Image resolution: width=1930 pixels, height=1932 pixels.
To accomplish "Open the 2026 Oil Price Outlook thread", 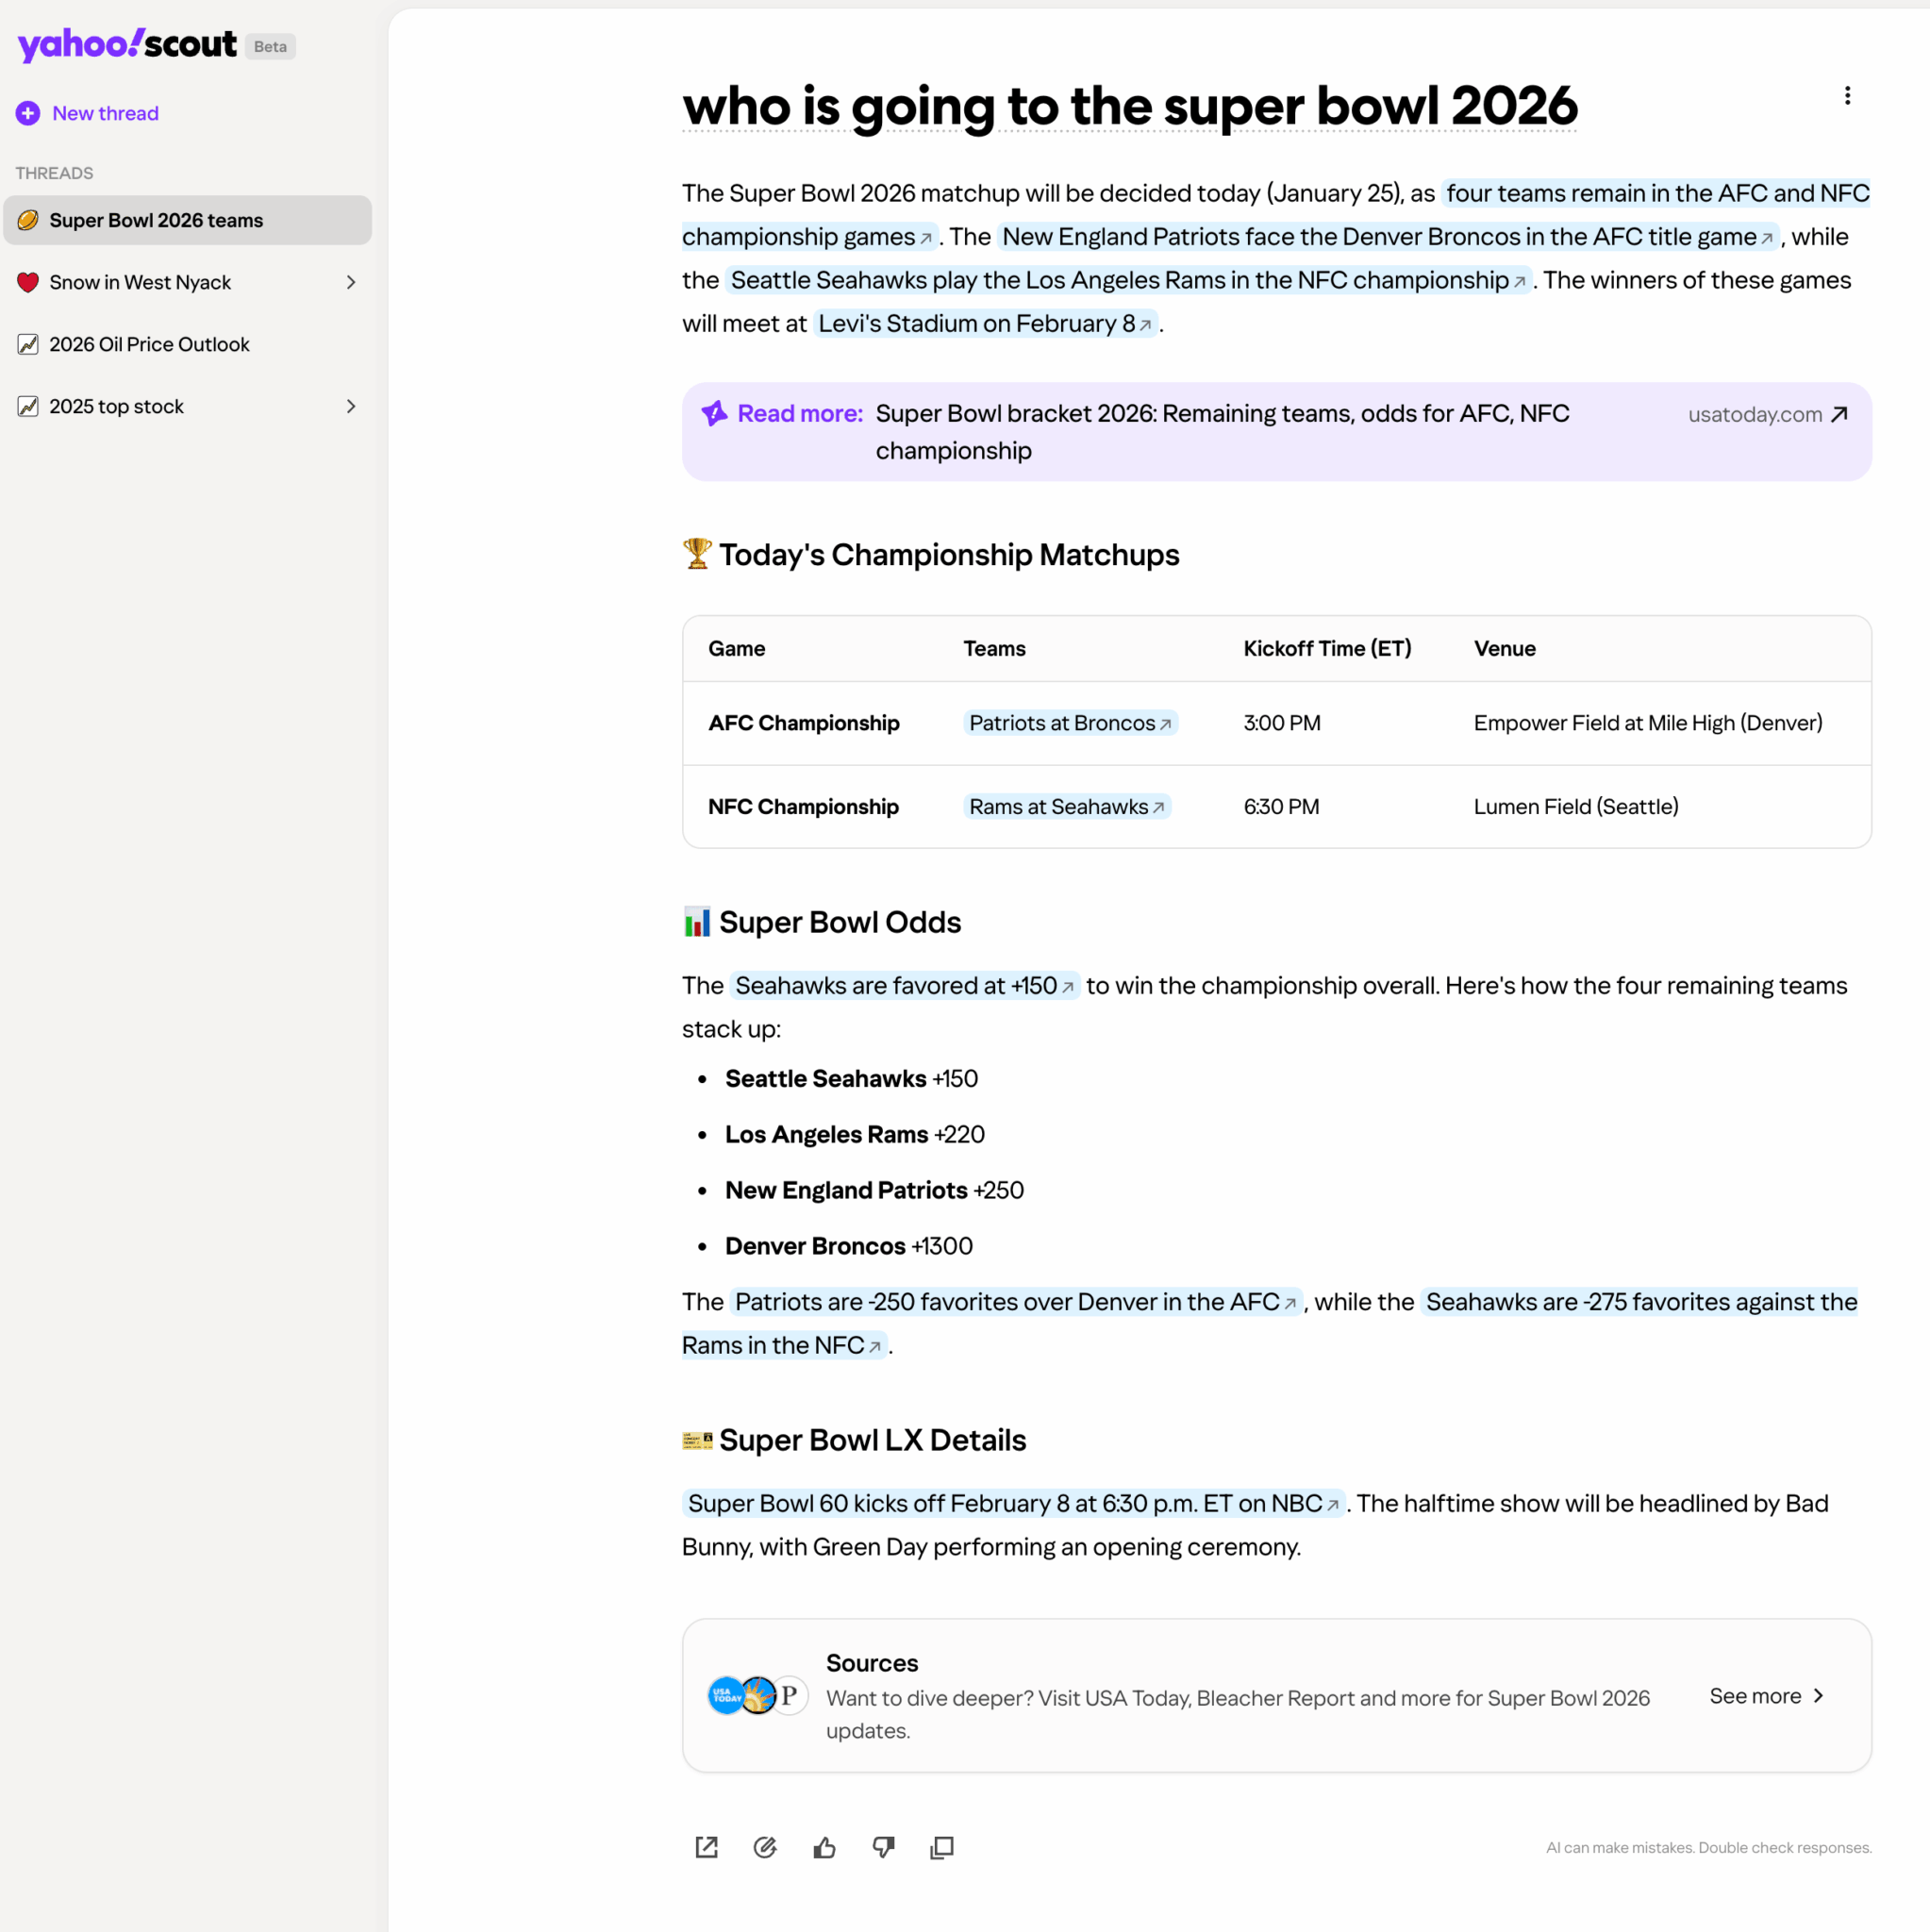I will click(x=149, y=344).
